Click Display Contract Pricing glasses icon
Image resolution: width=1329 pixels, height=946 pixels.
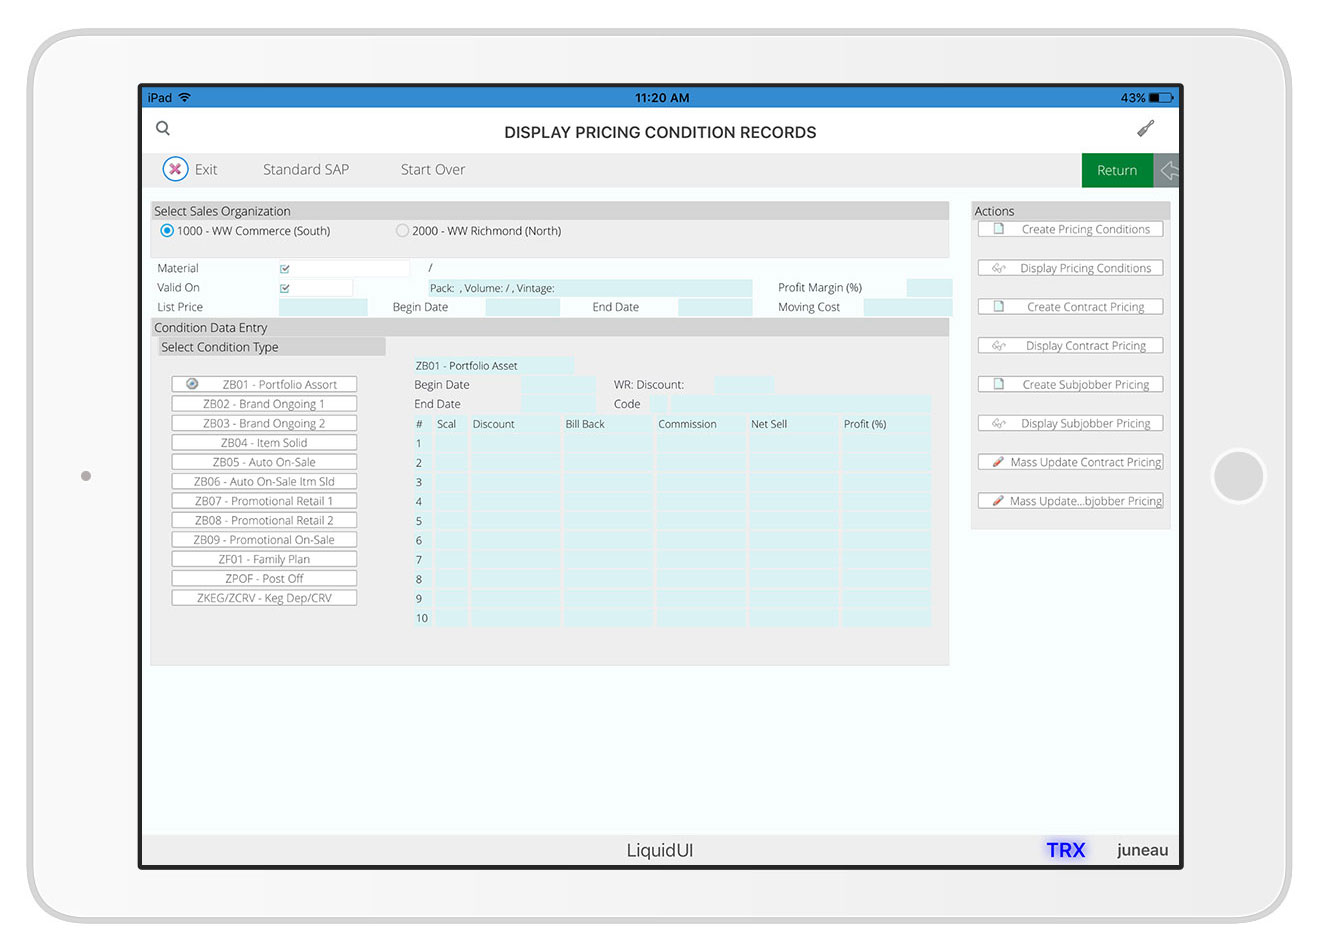pyautogui.click(x=998, y=346)
